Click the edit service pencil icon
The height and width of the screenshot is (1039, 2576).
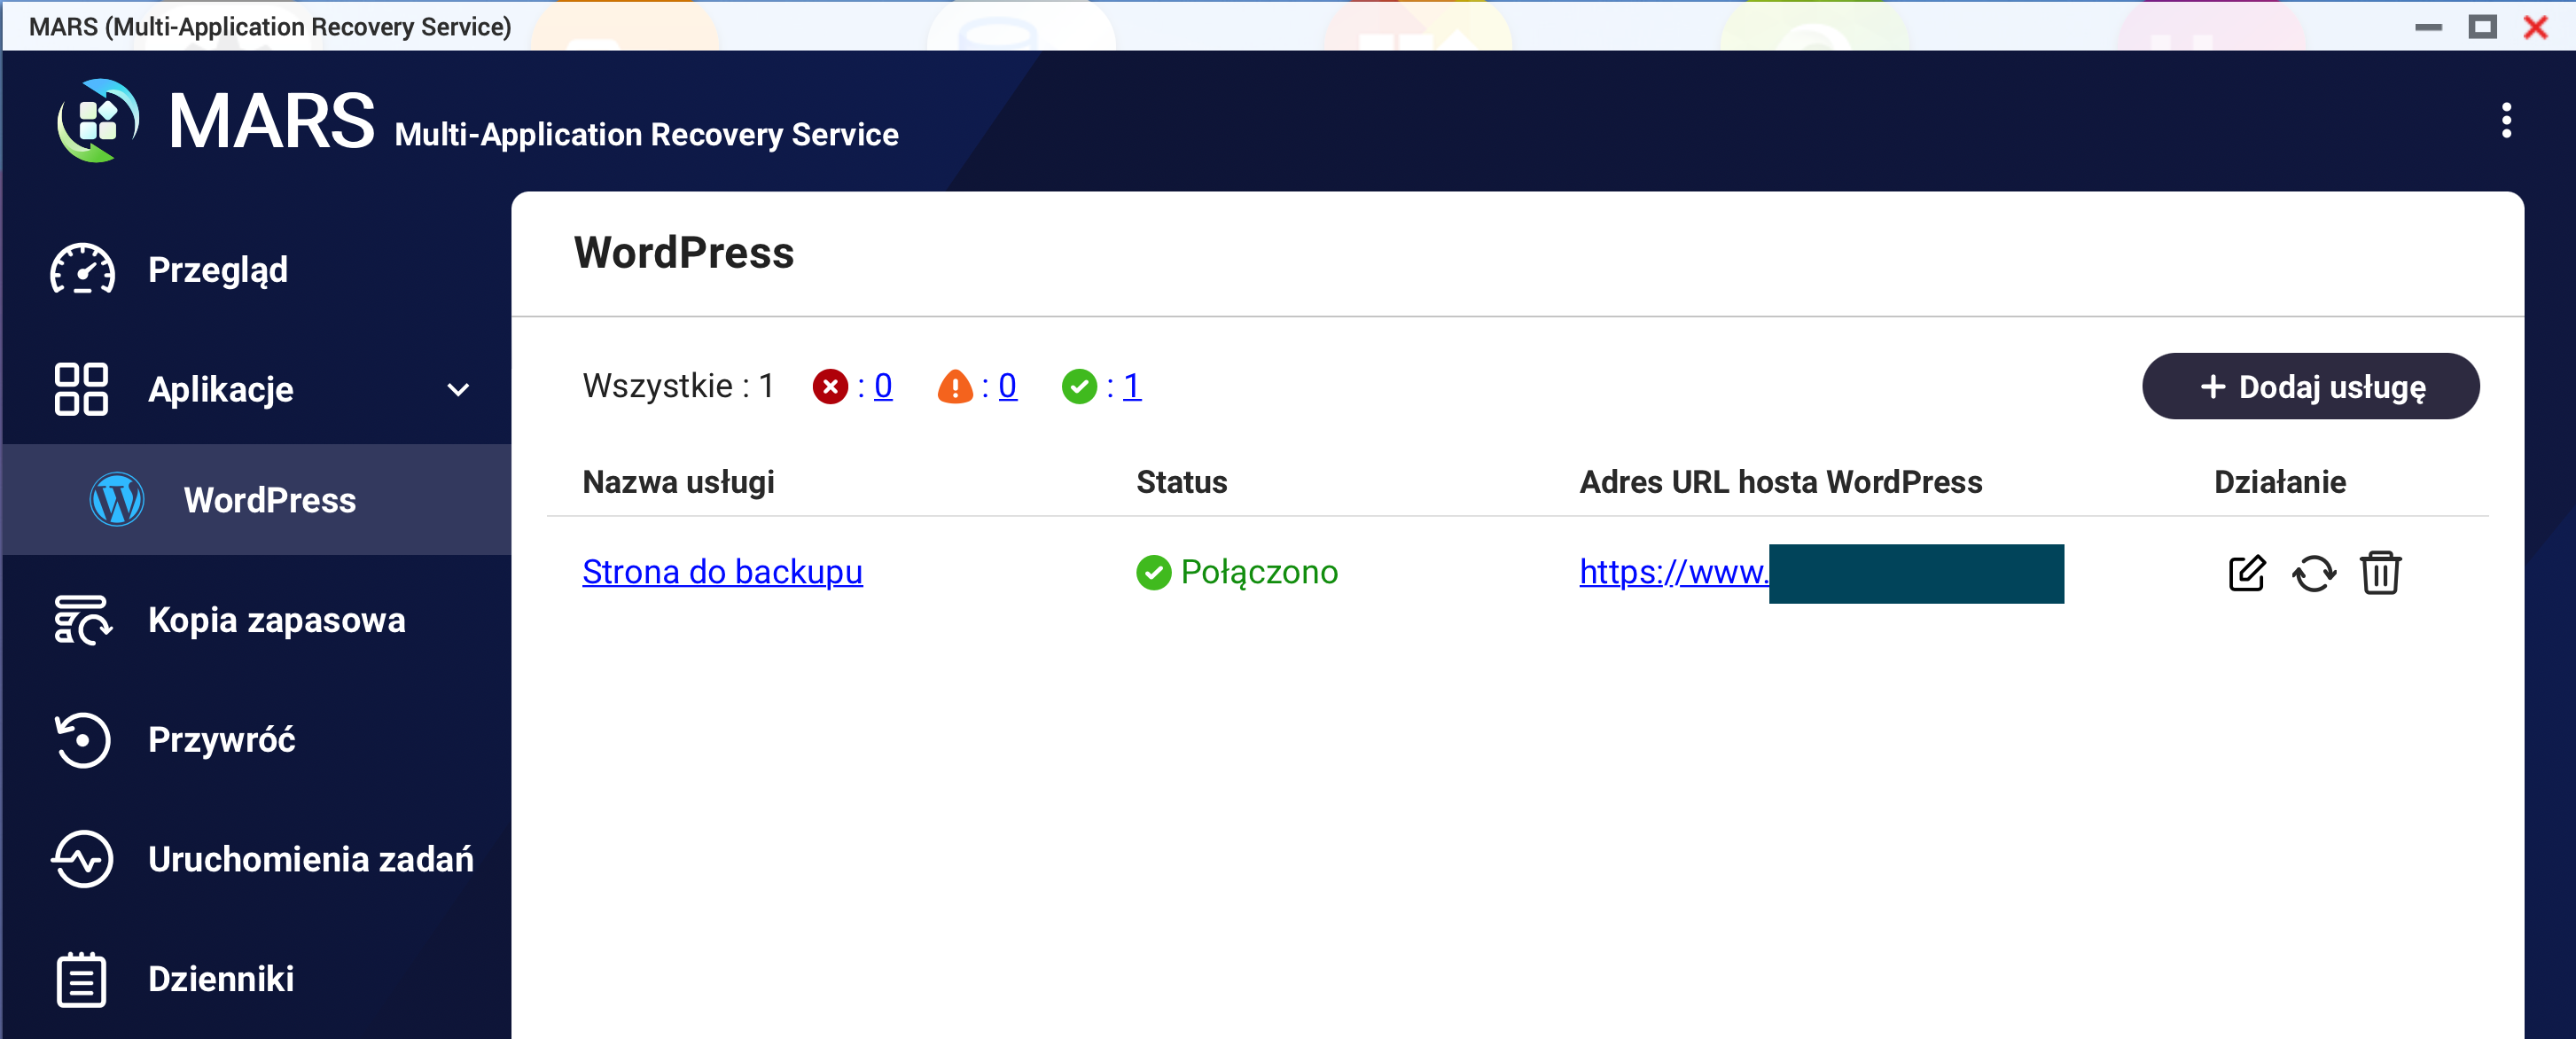click(2246, 573)
